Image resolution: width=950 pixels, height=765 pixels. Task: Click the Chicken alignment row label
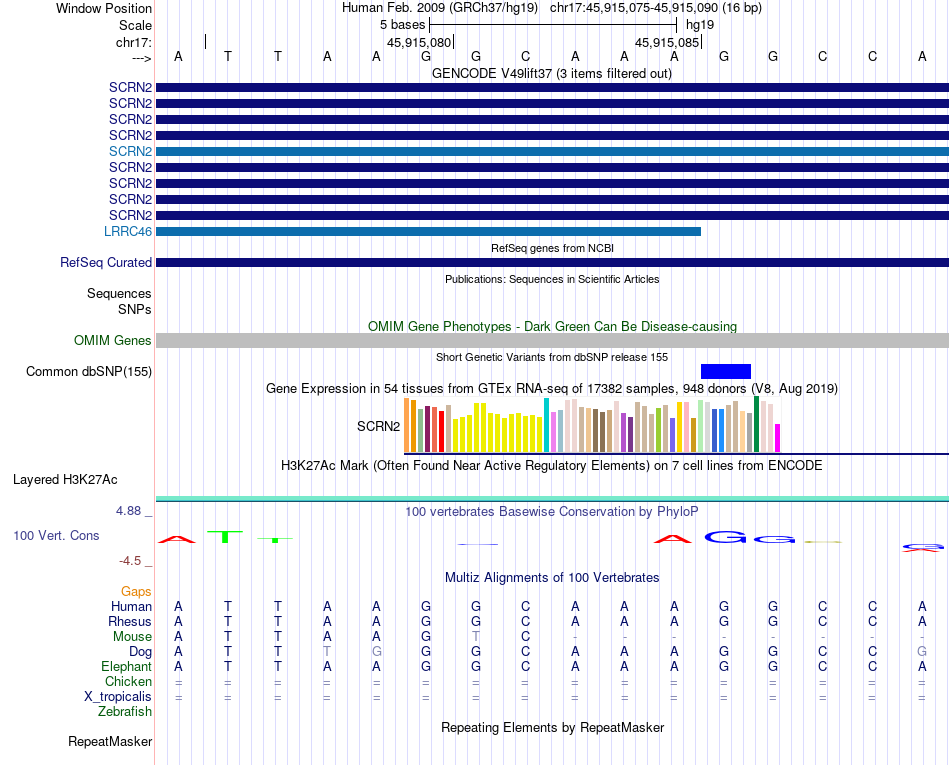128,681
